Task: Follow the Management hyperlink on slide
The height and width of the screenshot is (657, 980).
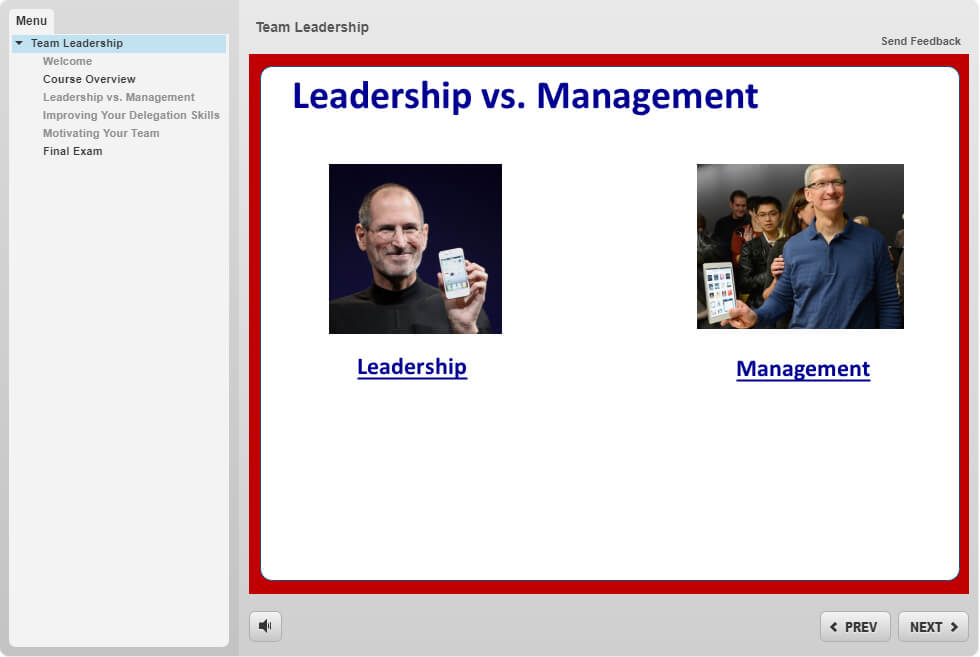Action: (803, 369)
